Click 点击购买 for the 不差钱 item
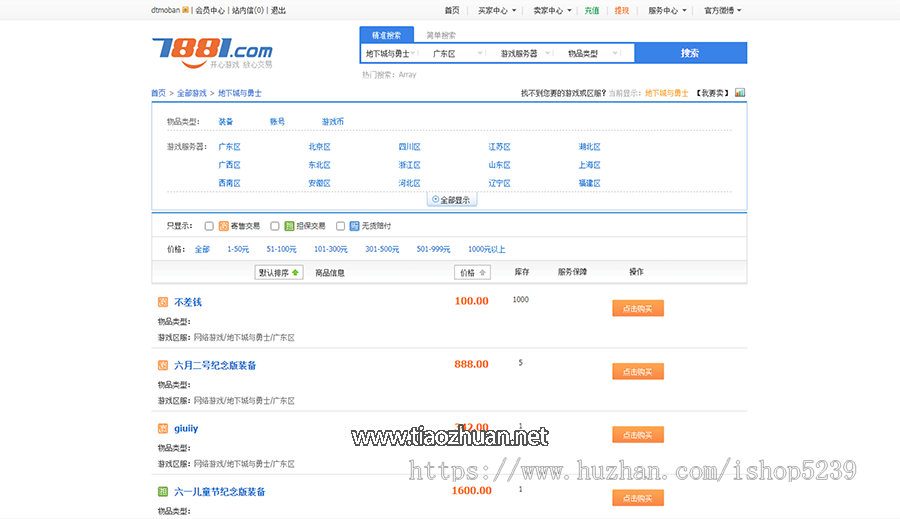900x519 pixels. [x=637, y=309]
